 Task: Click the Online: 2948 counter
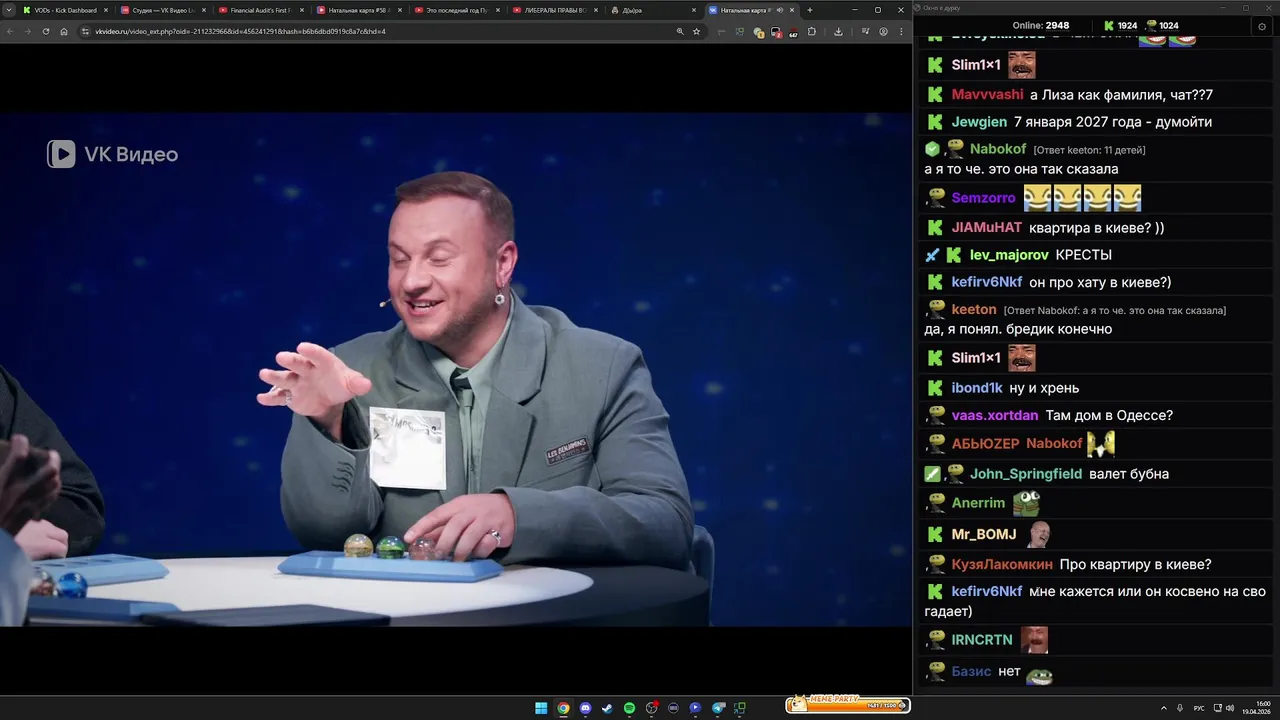(1040, 25)
